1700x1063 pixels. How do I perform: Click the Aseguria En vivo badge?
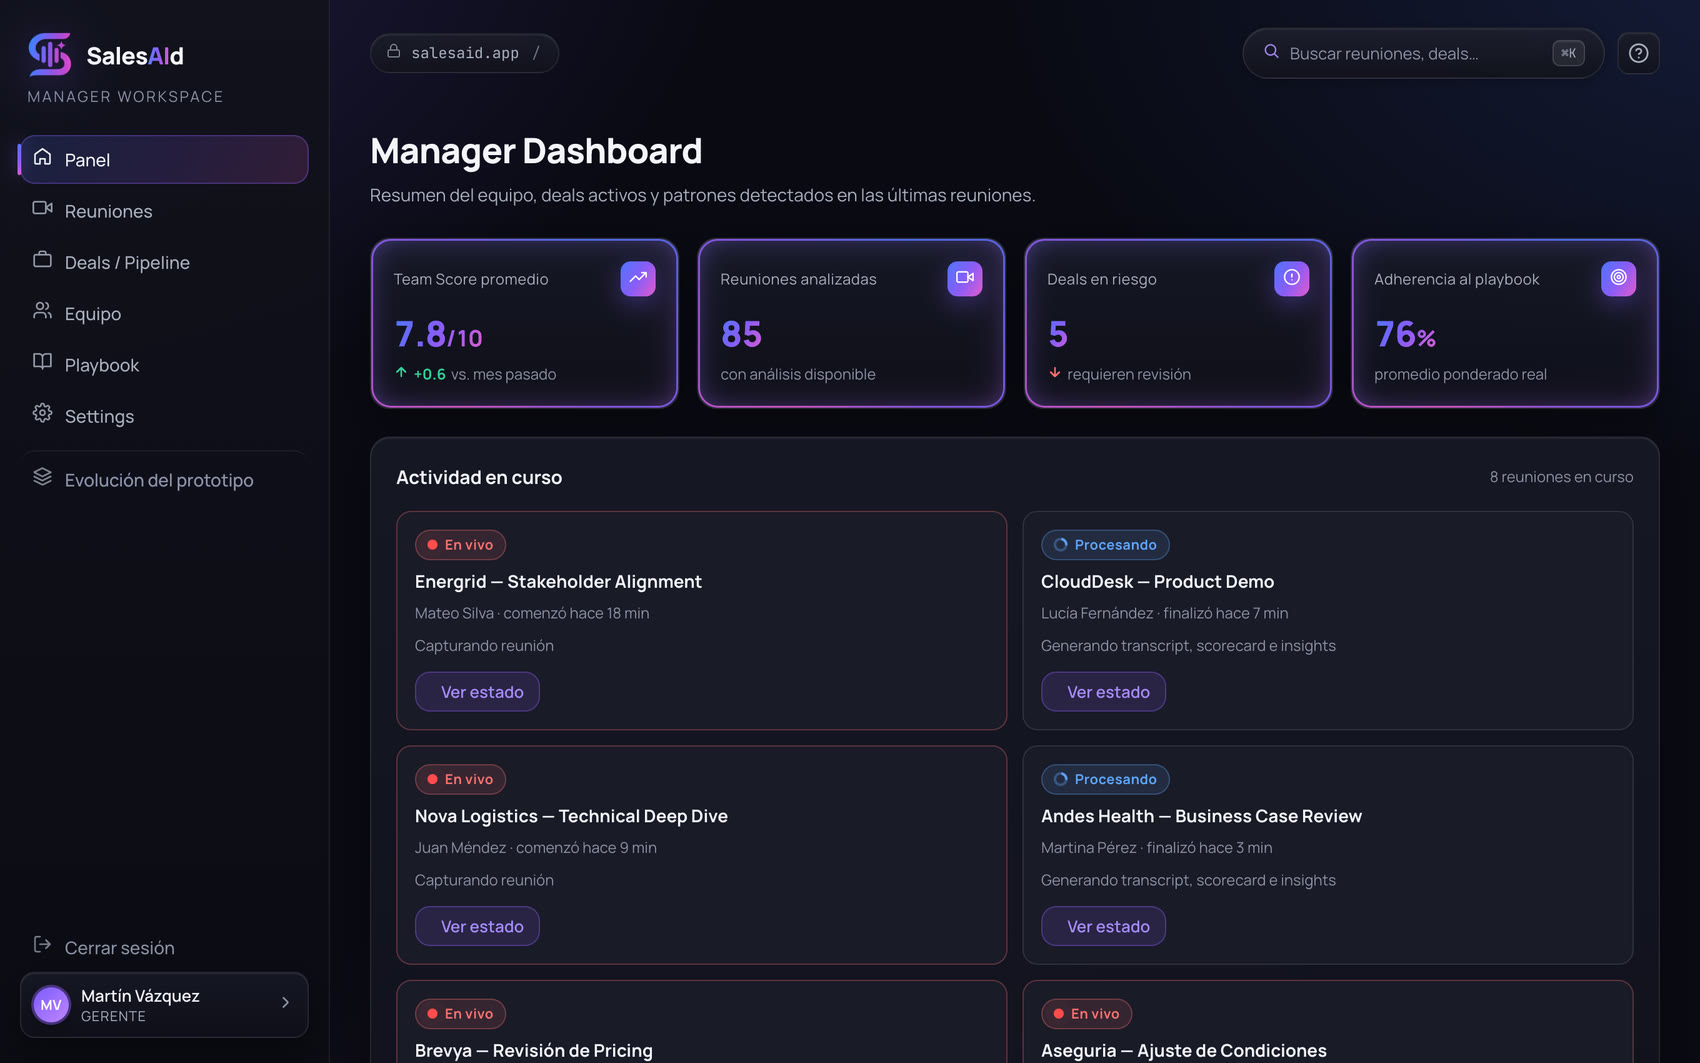tap(1086, 1014)
